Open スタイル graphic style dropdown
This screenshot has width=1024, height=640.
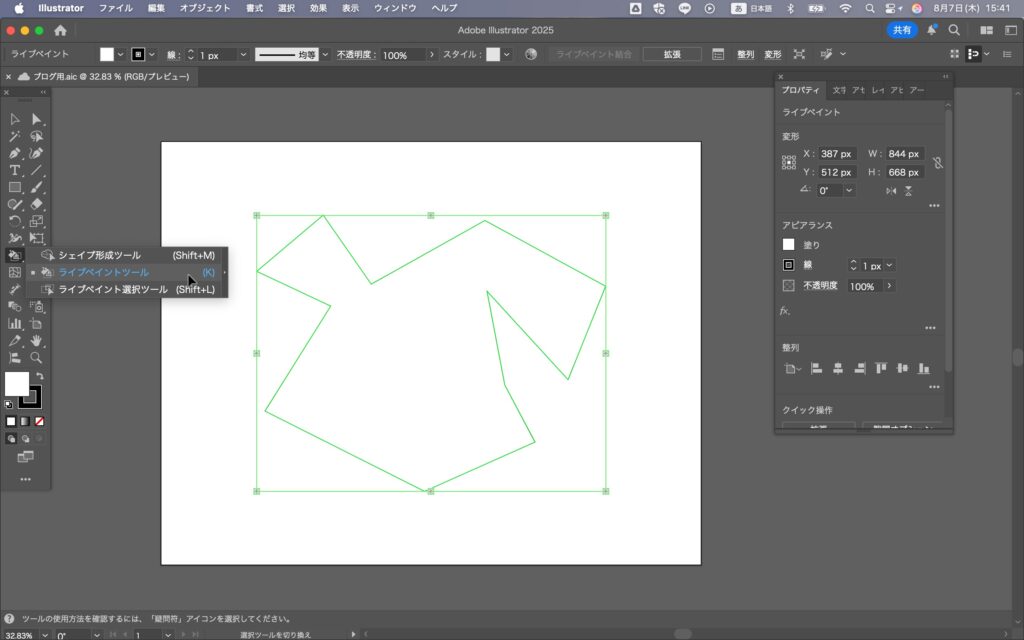[507, 55]
